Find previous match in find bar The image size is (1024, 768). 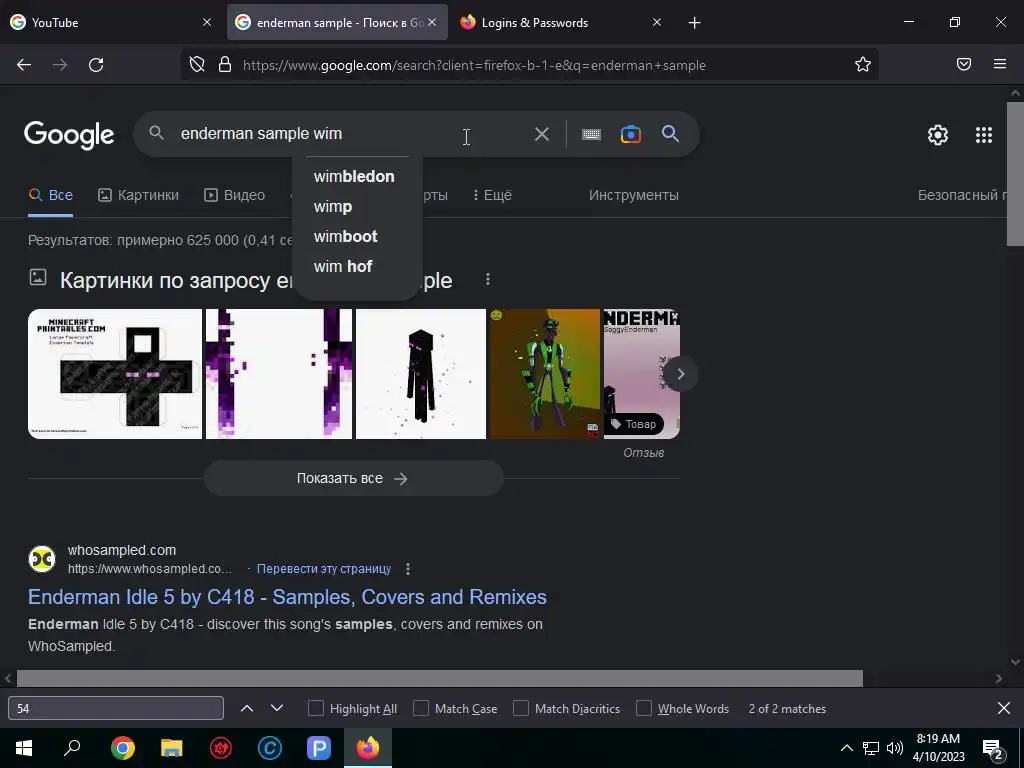[247, 708]
